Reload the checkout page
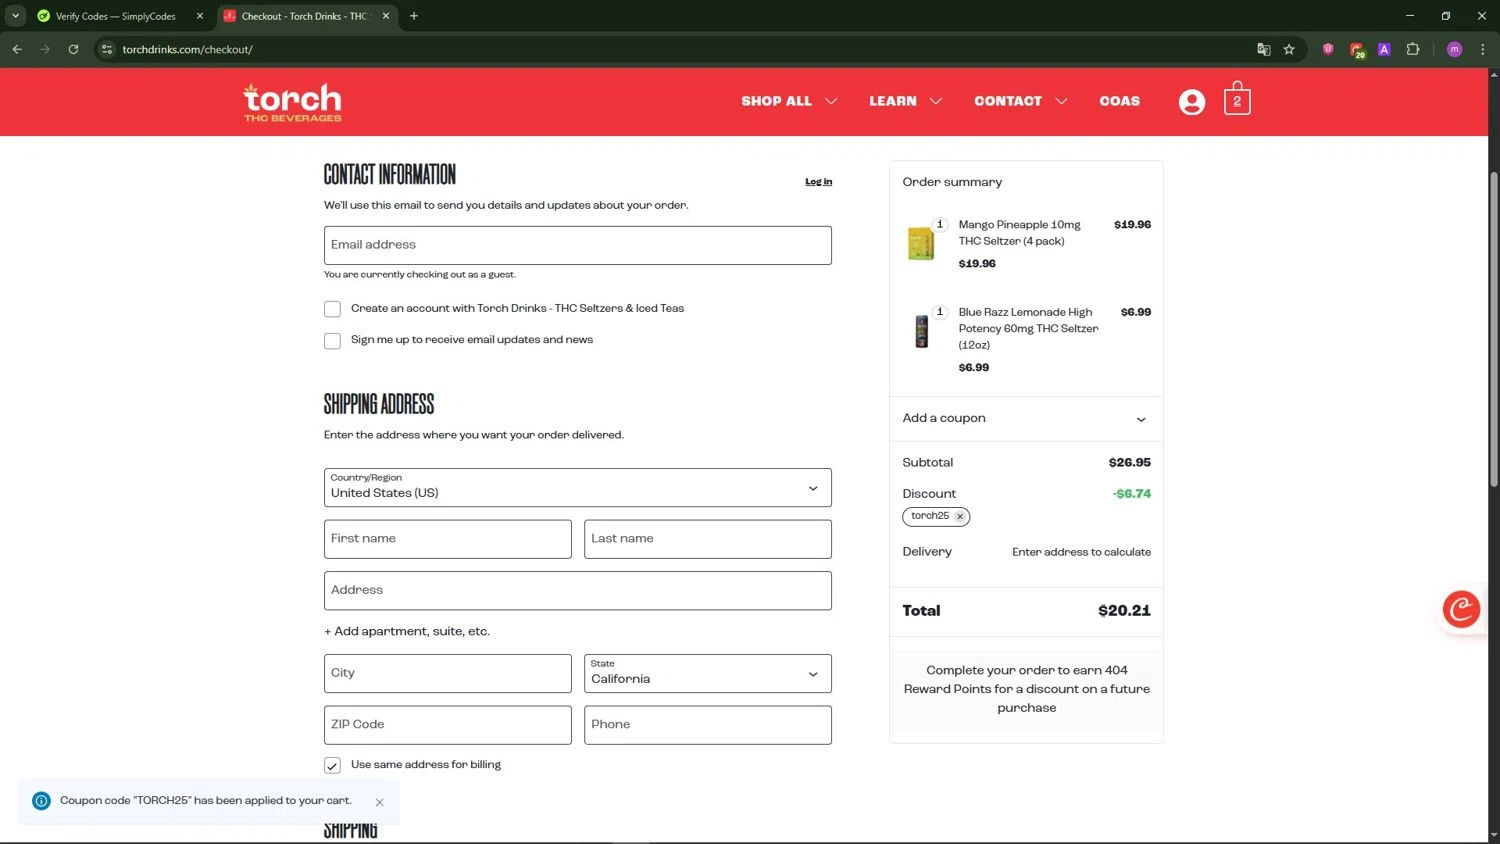 tap(73, 49)
